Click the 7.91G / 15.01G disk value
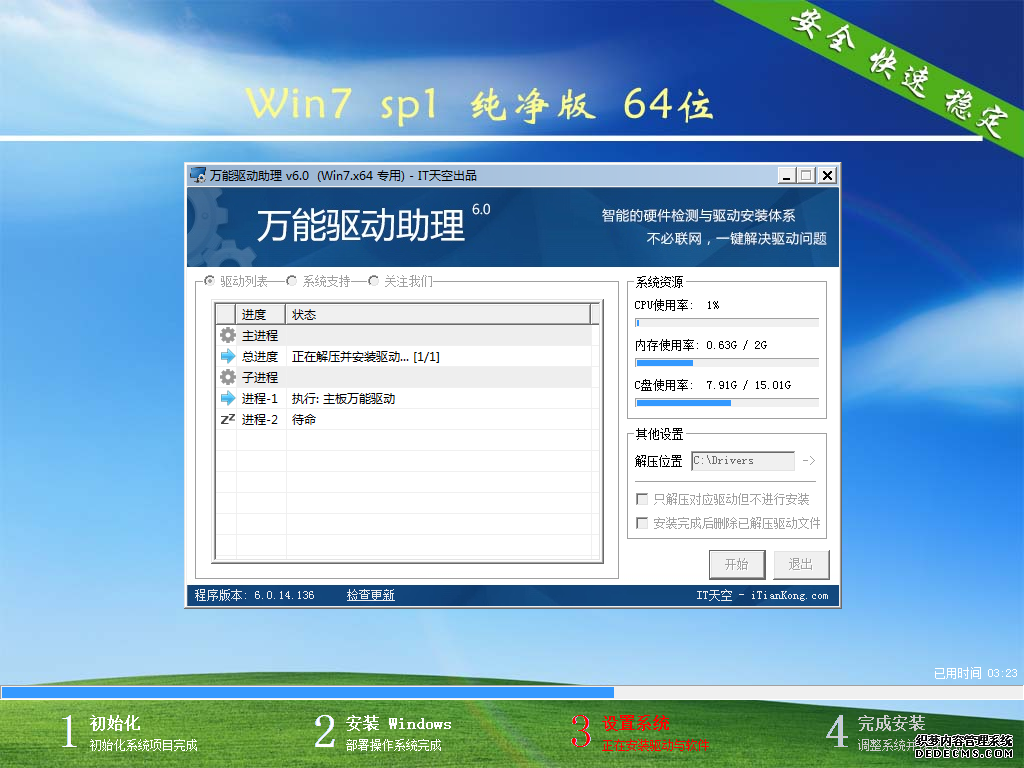 coord(748,385)
